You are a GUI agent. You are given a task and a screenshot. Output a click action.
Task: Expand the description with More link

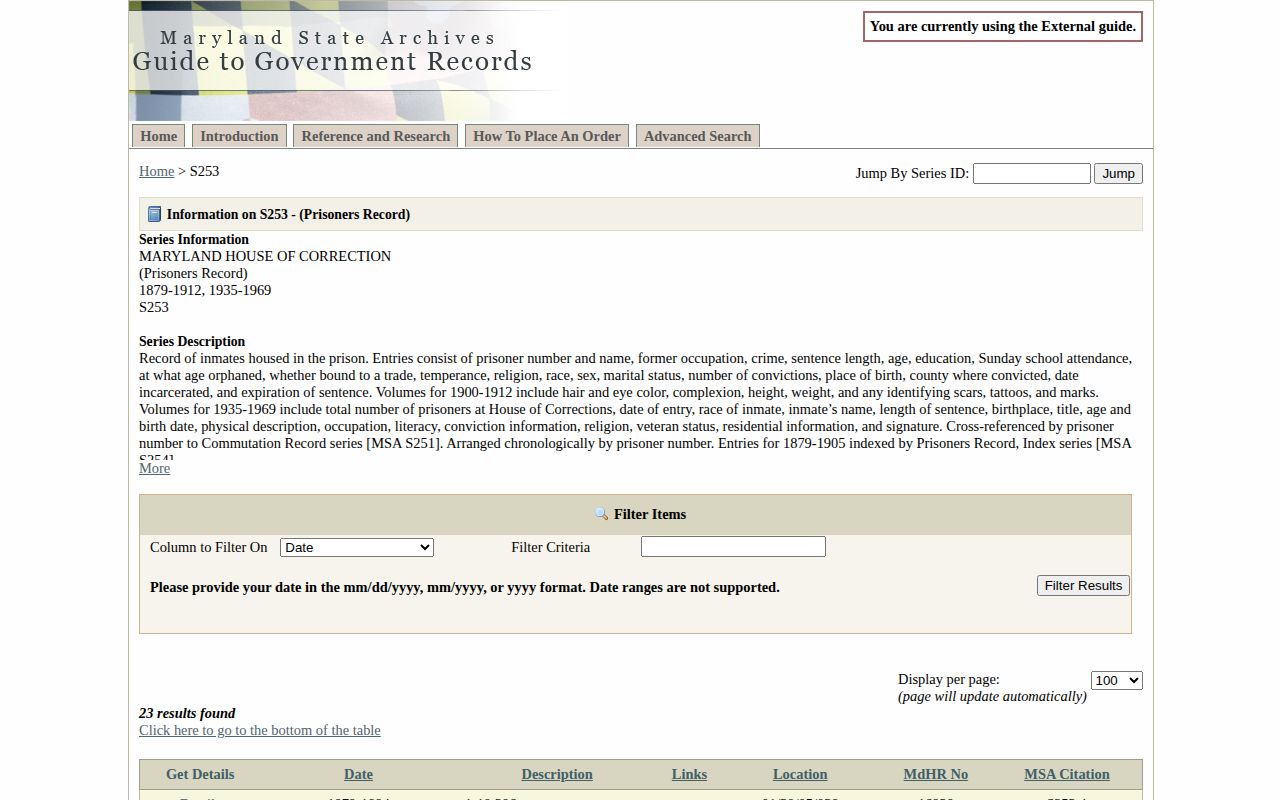pos(154,468)
